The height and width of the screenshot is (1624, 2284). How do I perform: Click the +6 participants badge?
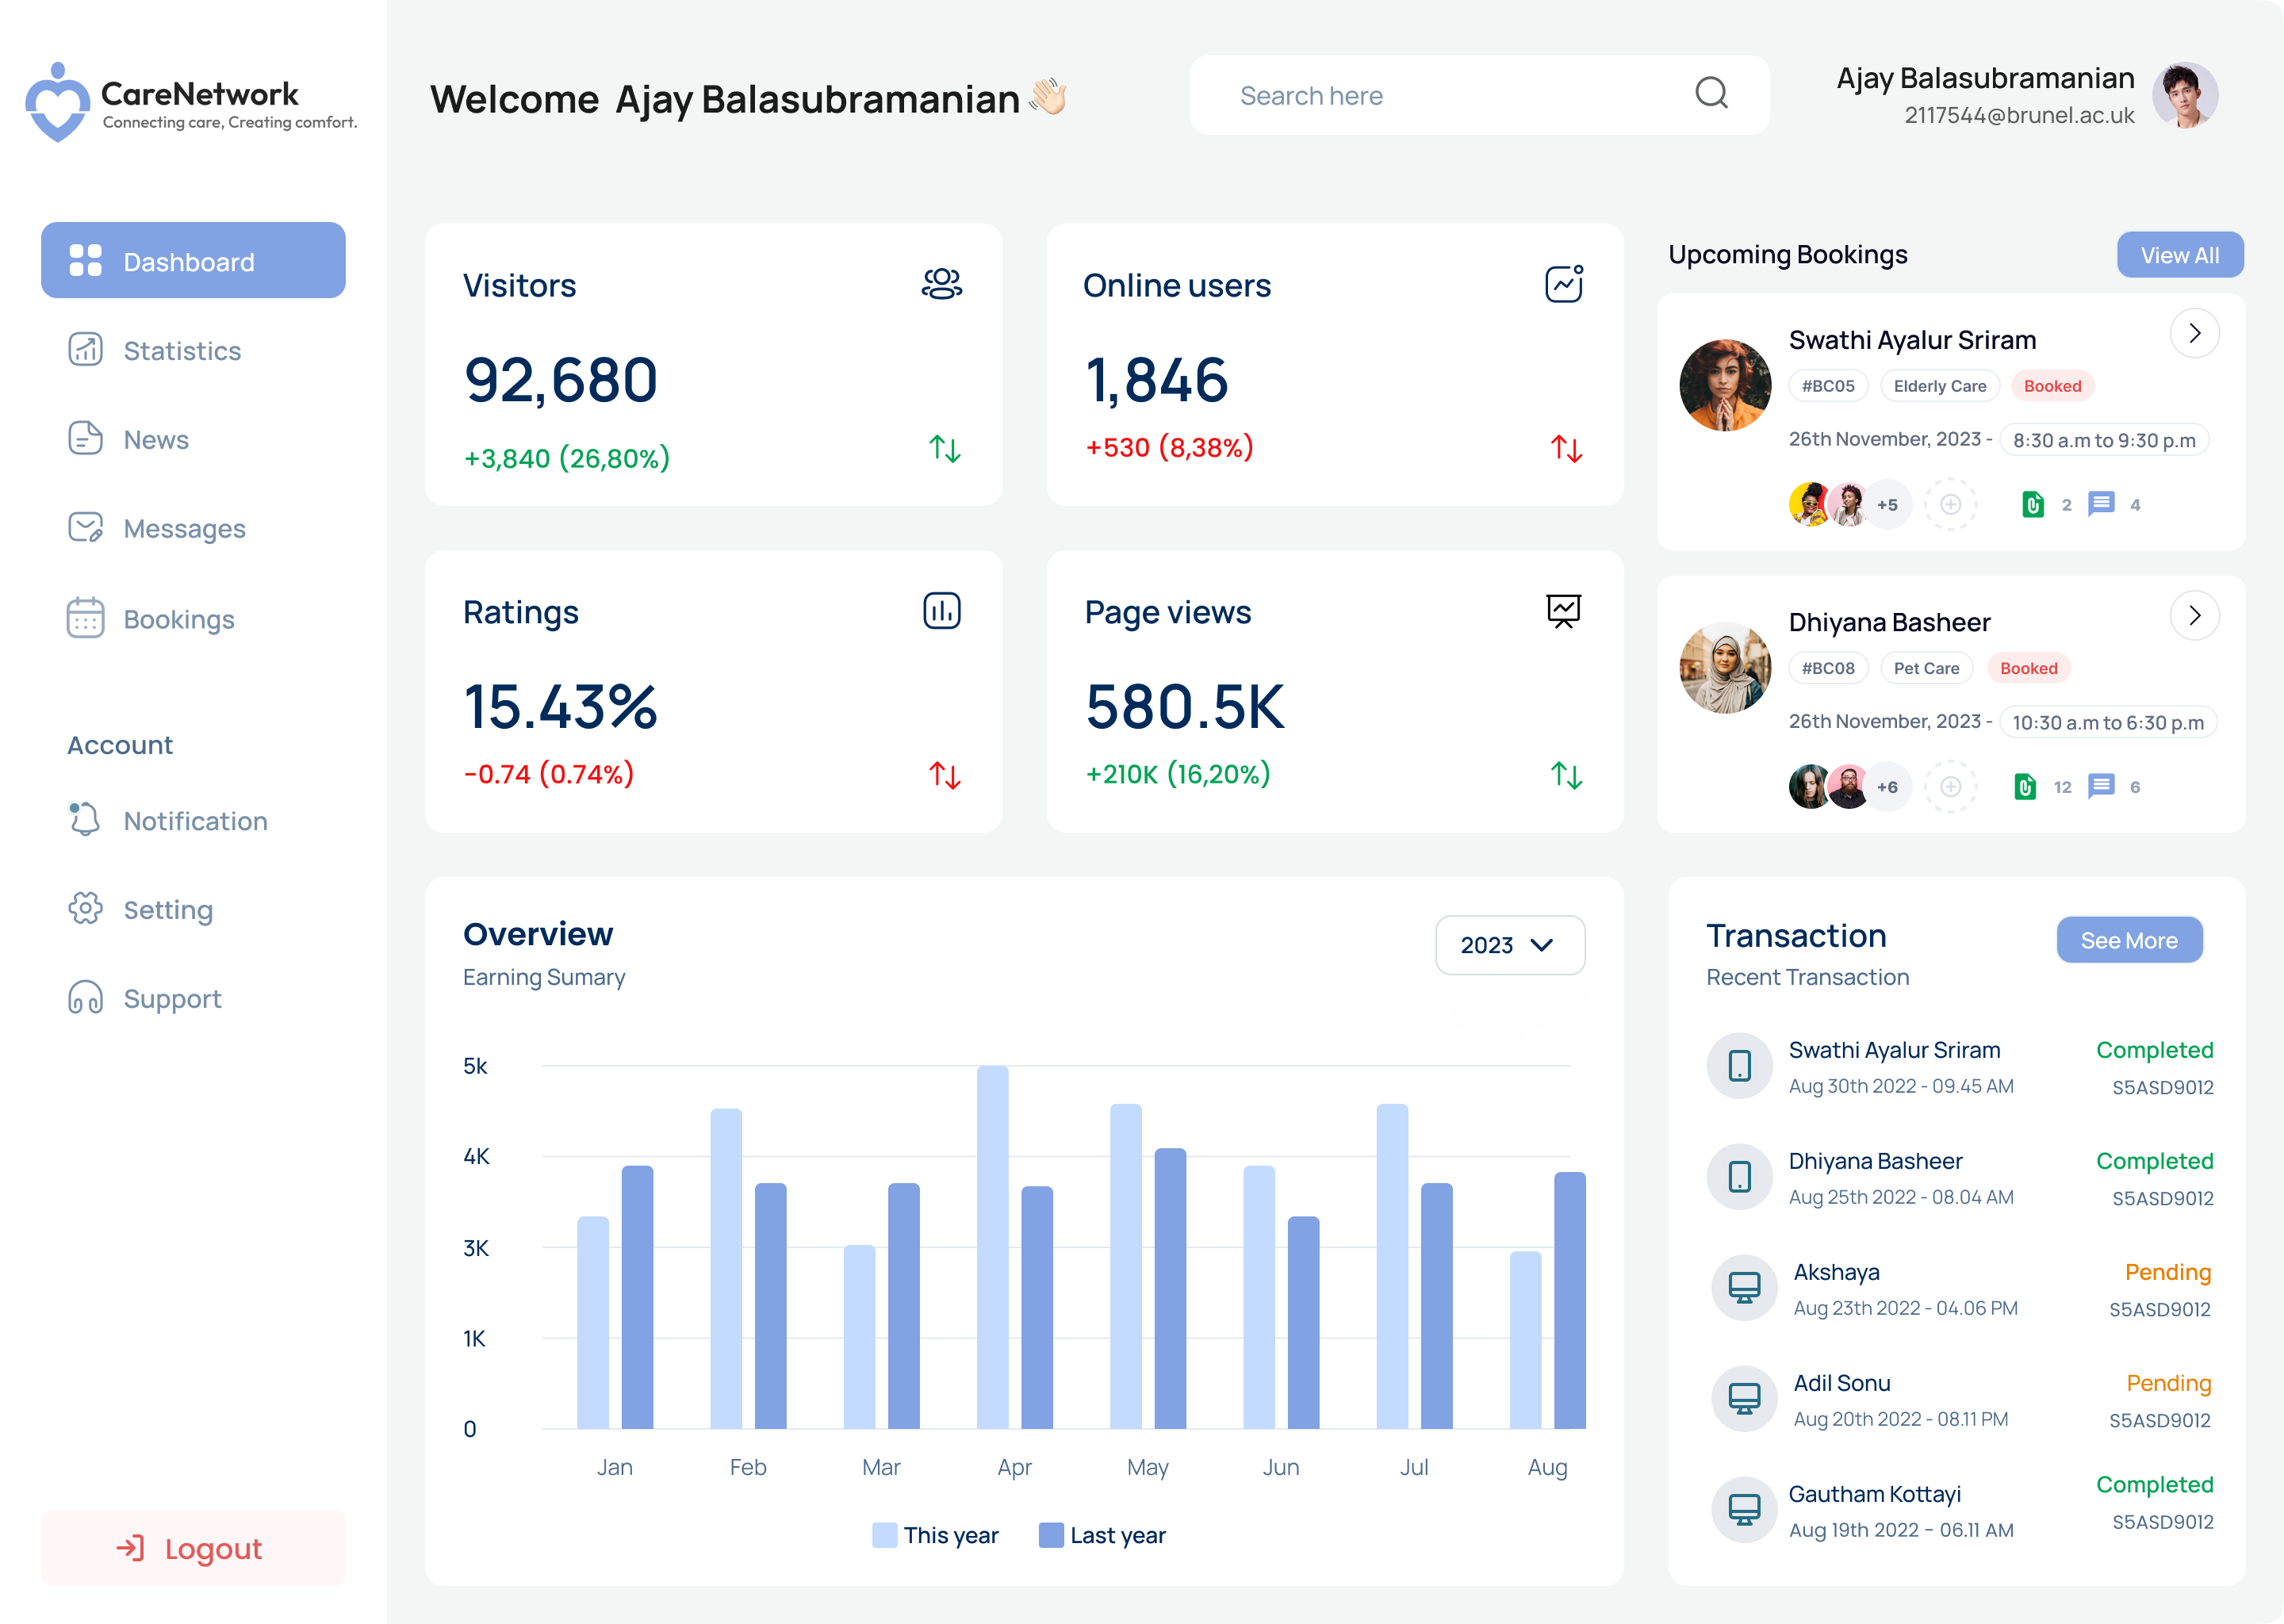coord(1887,786)
